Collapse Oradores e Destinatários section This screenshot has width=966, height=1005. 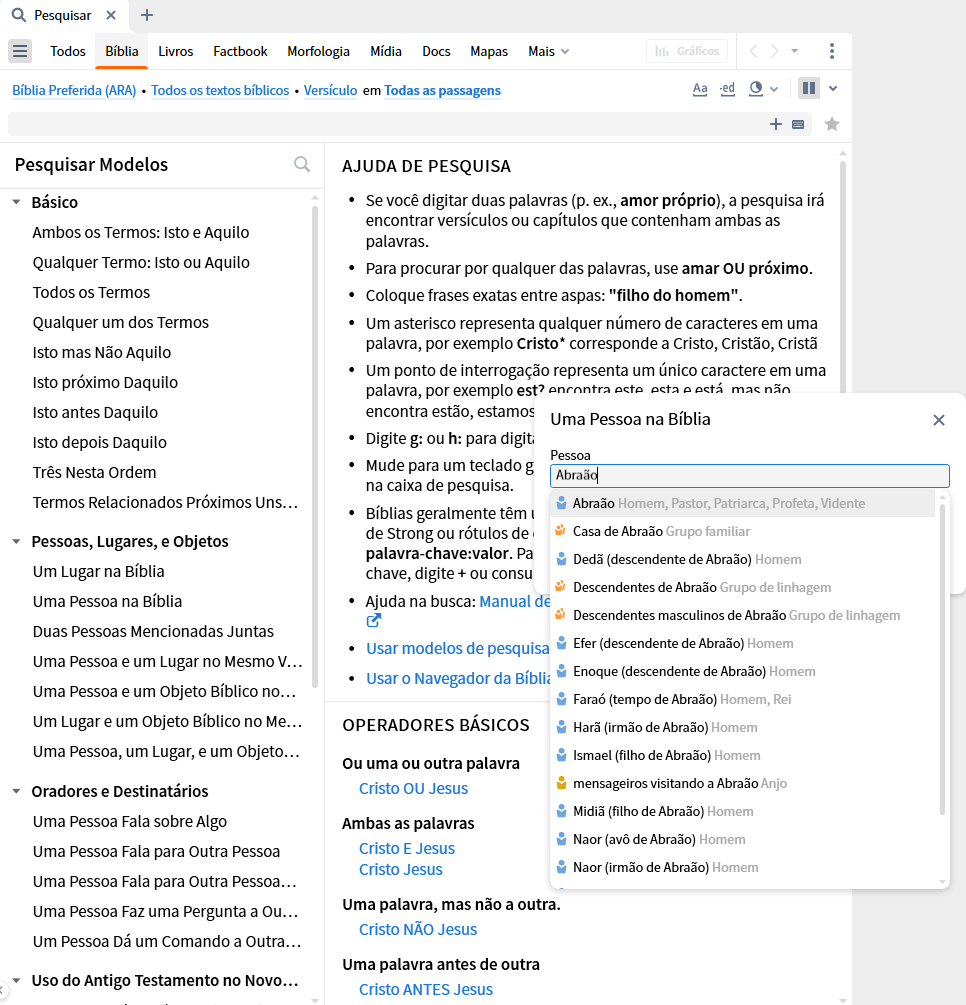[16, 792]
